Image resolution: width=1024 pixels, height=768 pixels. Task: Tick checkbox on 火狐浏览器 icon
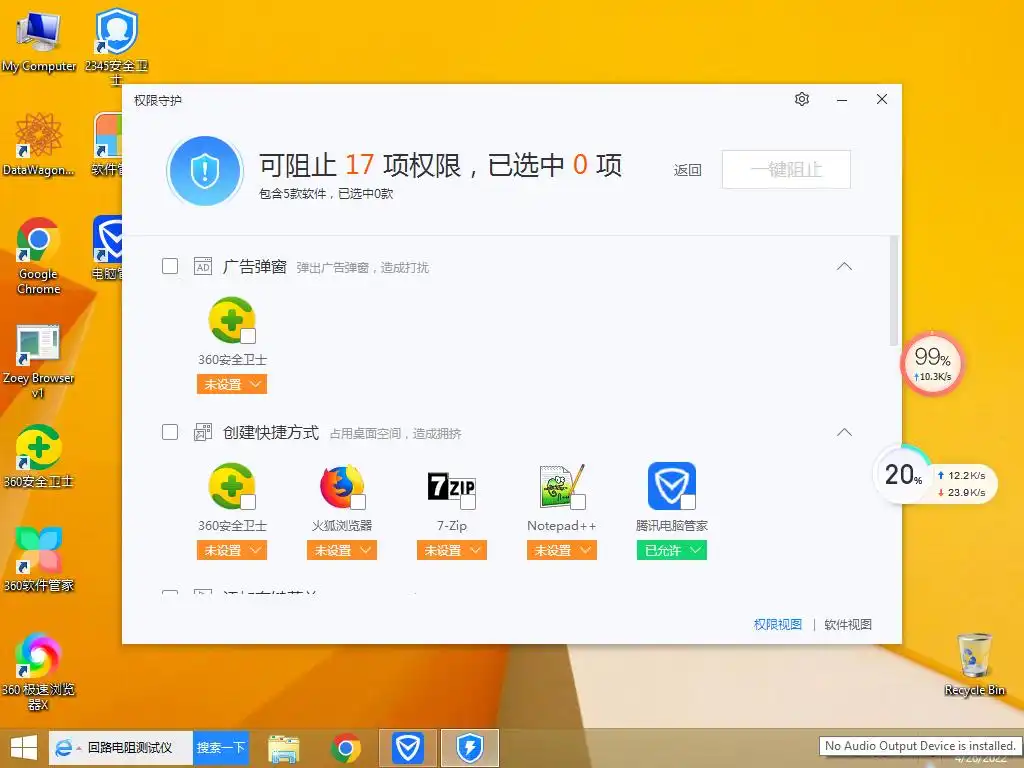[x=358, y=502]
